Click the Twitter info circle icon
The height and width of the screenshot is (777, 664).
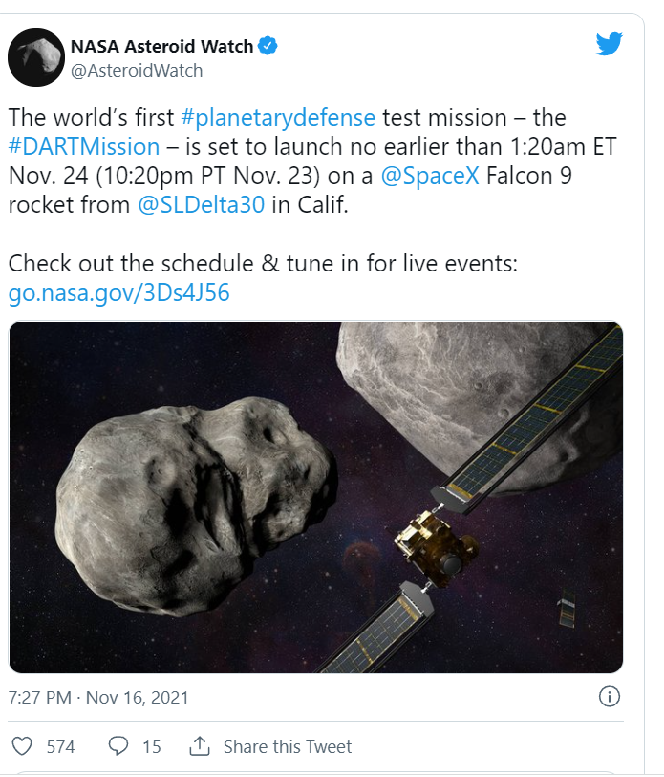click(608, 697)
